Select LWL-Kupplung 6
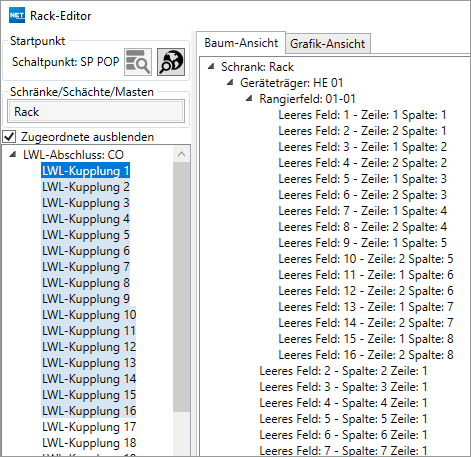The height and width of the screenshot is (457, 471). (x=86, y=251)
